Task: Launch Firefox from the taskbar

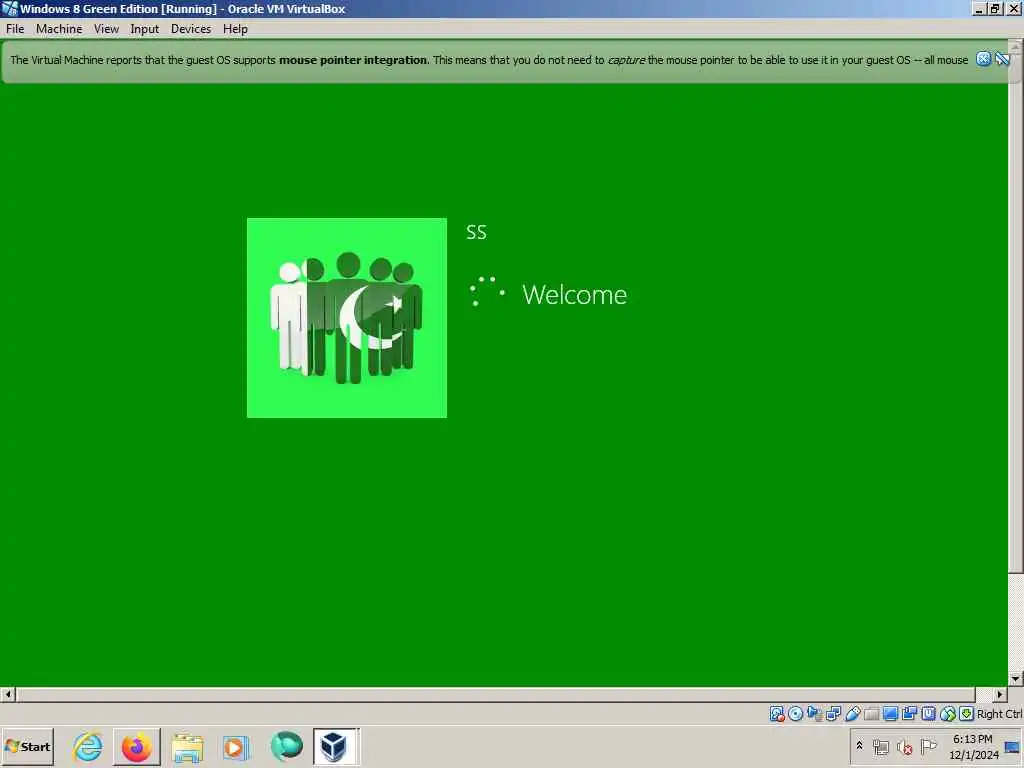Action: (136, 746)
